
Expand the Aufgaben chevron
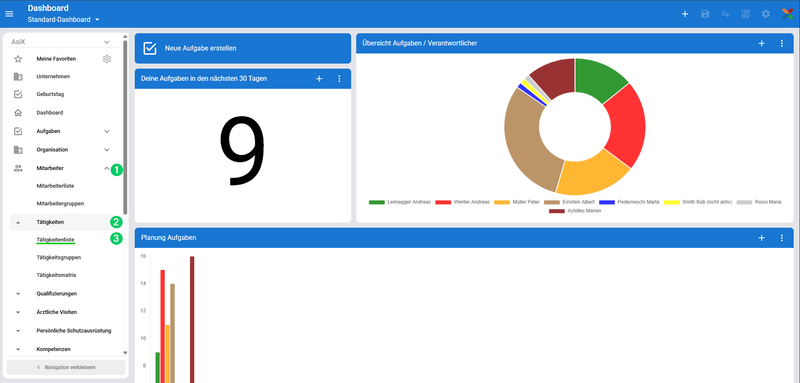107,131
